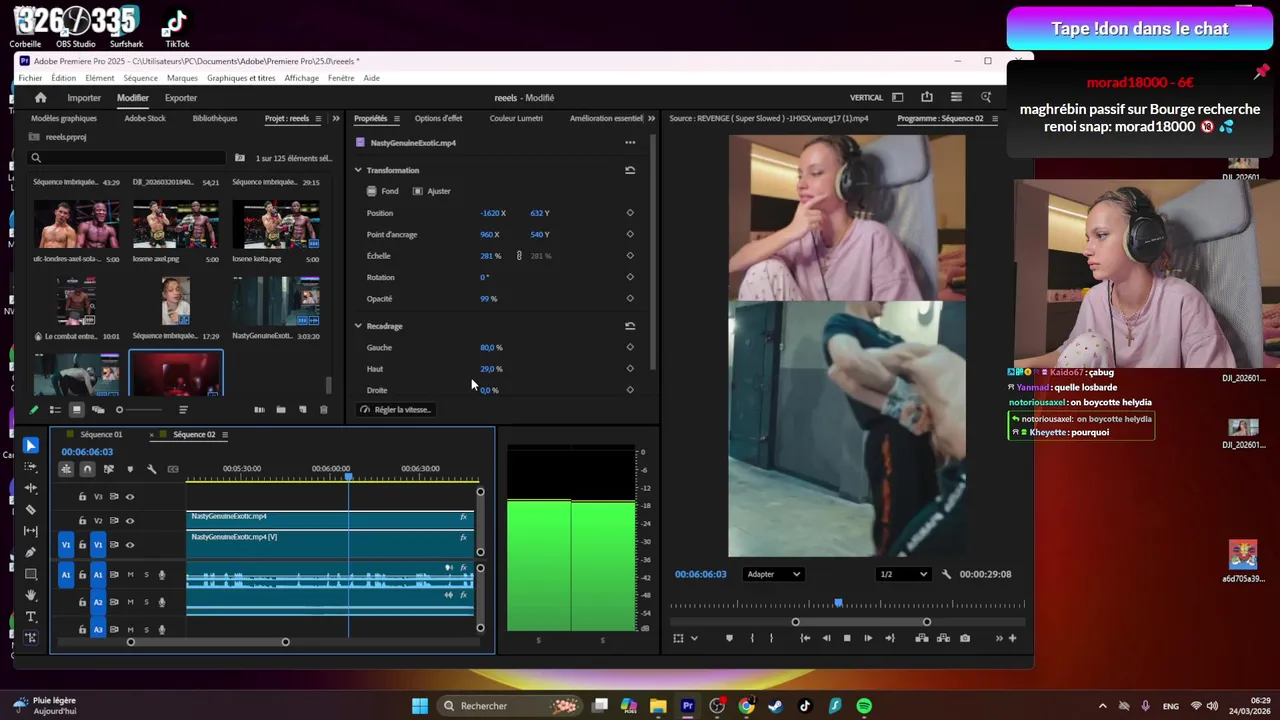Select the Hand tool
This screenshot has height=720, width=1280.
pyautogui.click(x=31, y=595)
